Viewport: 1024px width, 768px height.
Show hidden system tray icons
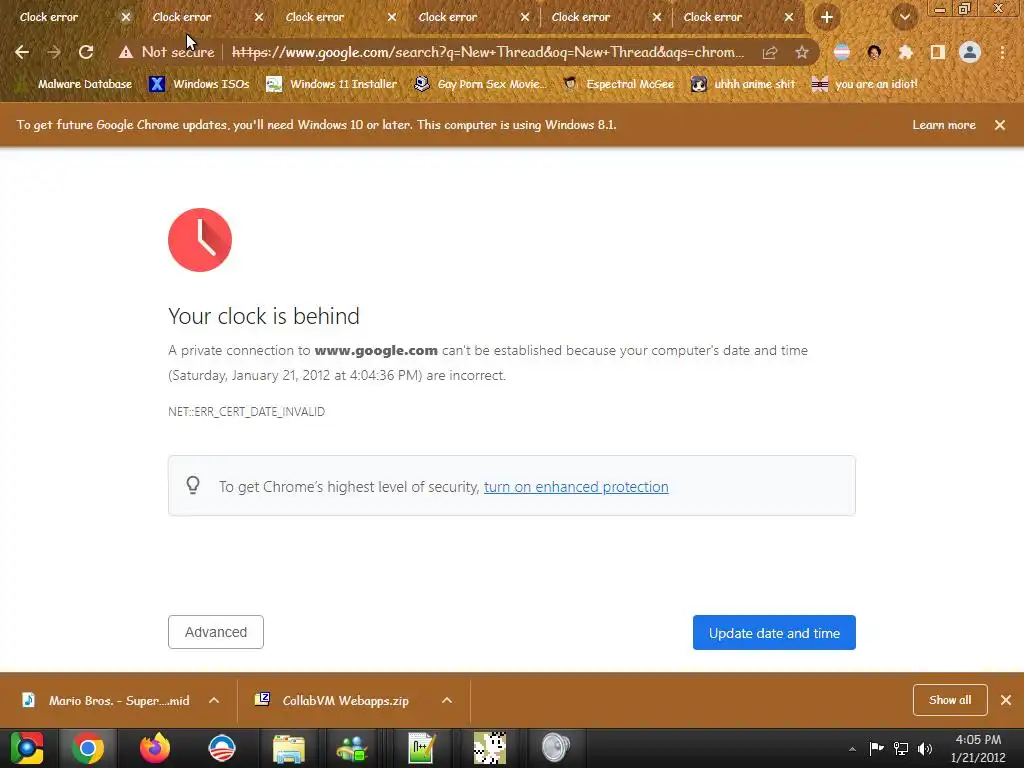852,749
